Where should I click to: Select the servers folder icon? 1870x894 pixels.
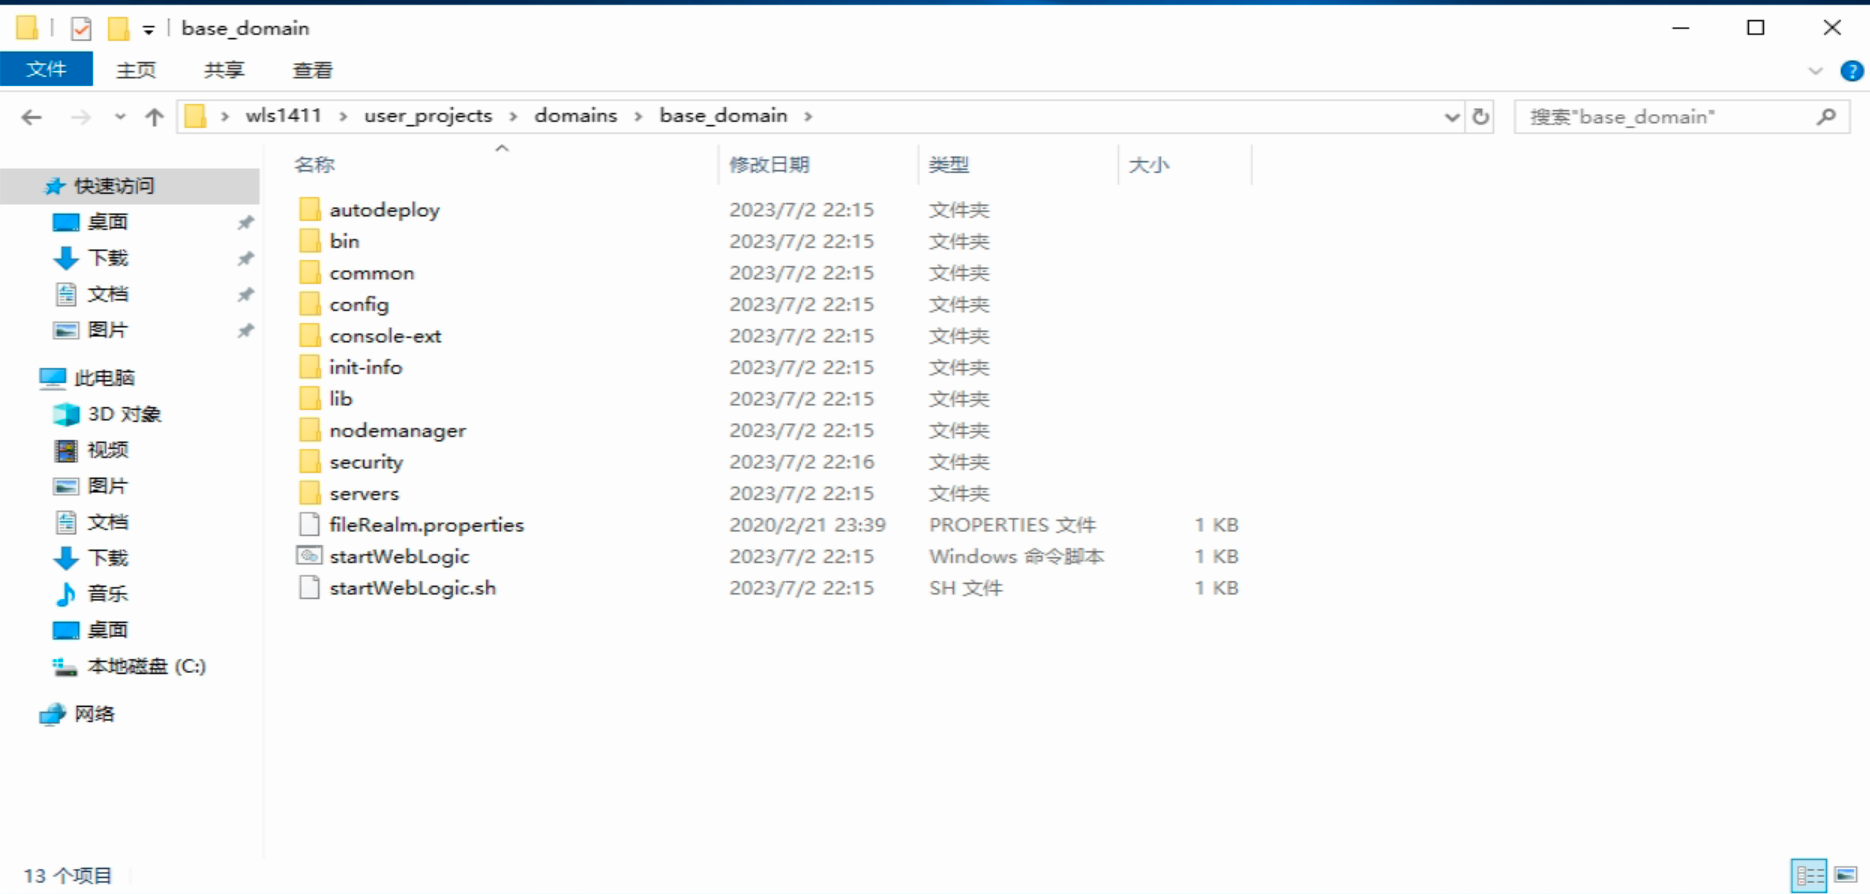tap(310, 493)
